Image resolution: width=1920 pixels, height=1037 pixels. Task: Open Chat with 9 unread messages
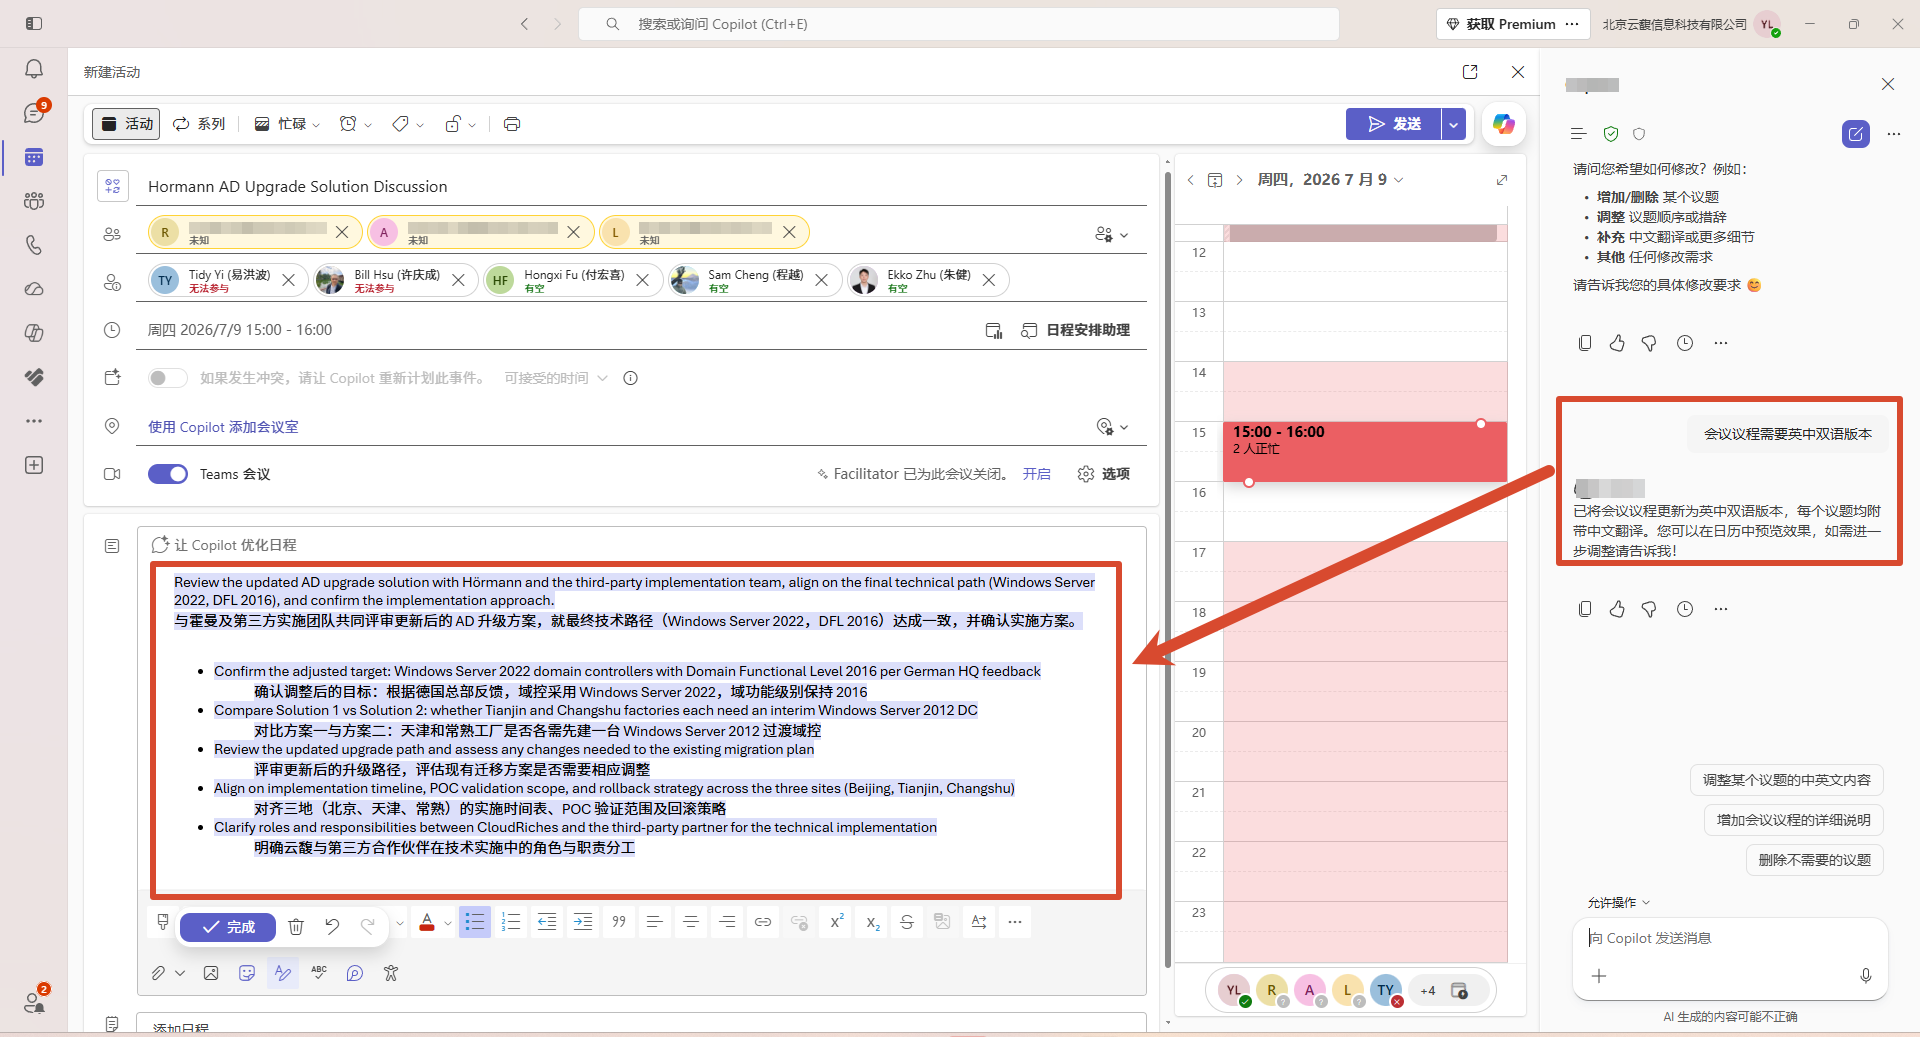pos(34,113)
